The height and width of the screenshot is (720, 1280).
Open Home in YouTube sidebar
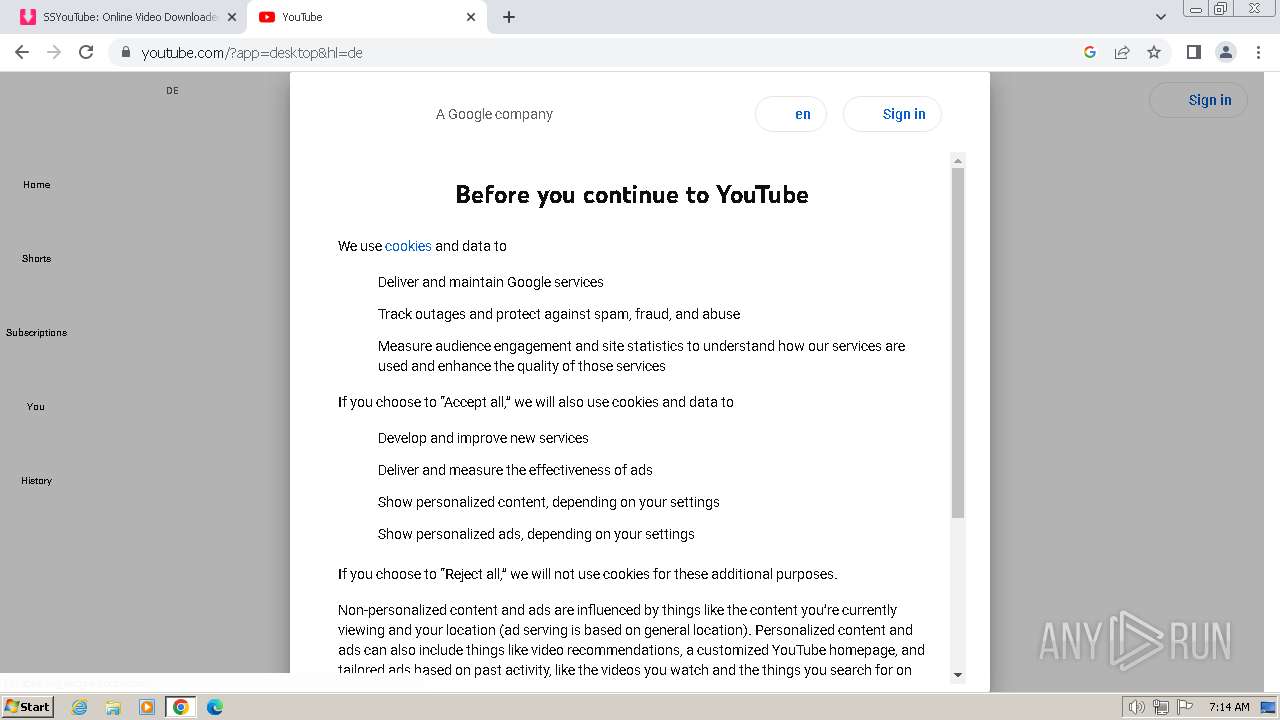(37, 185)
